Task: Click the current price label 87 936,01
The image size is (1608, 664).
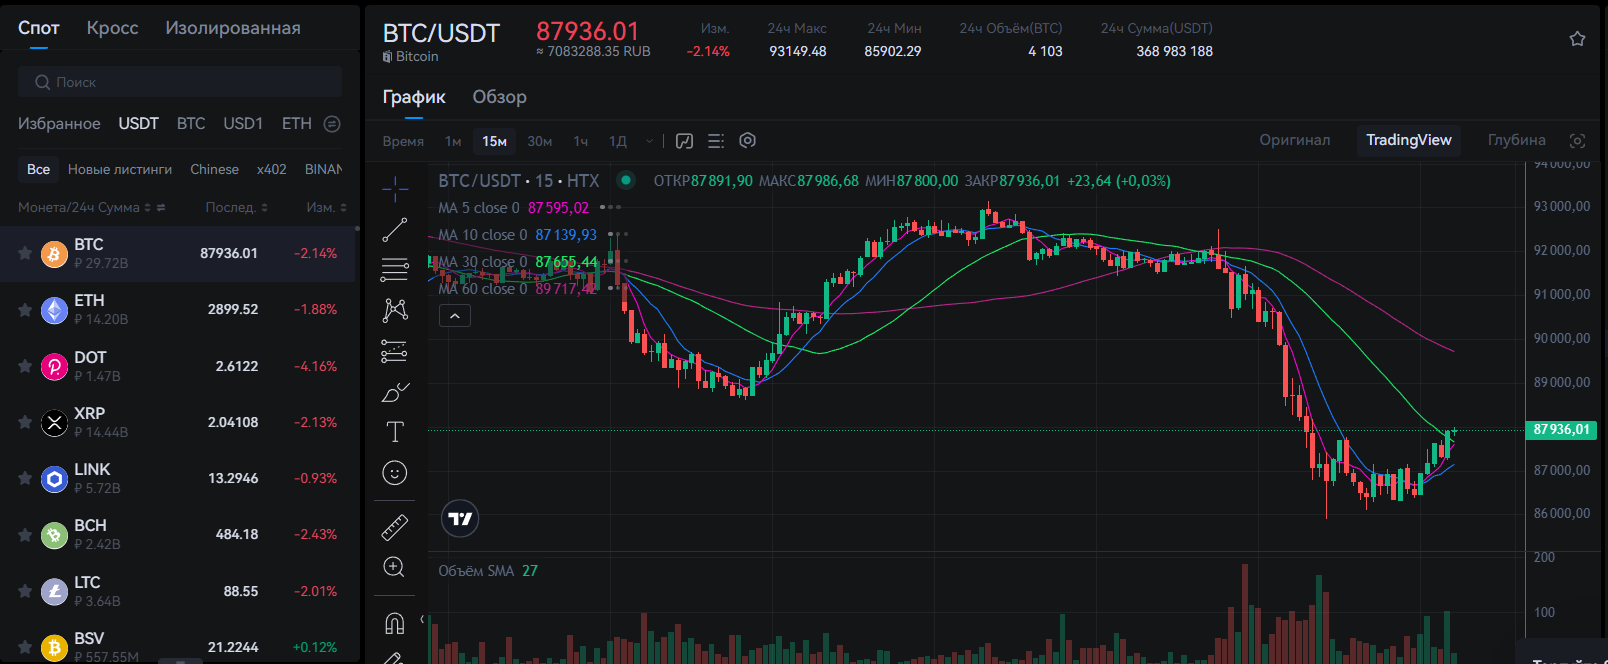Action: coord(1561,430)
